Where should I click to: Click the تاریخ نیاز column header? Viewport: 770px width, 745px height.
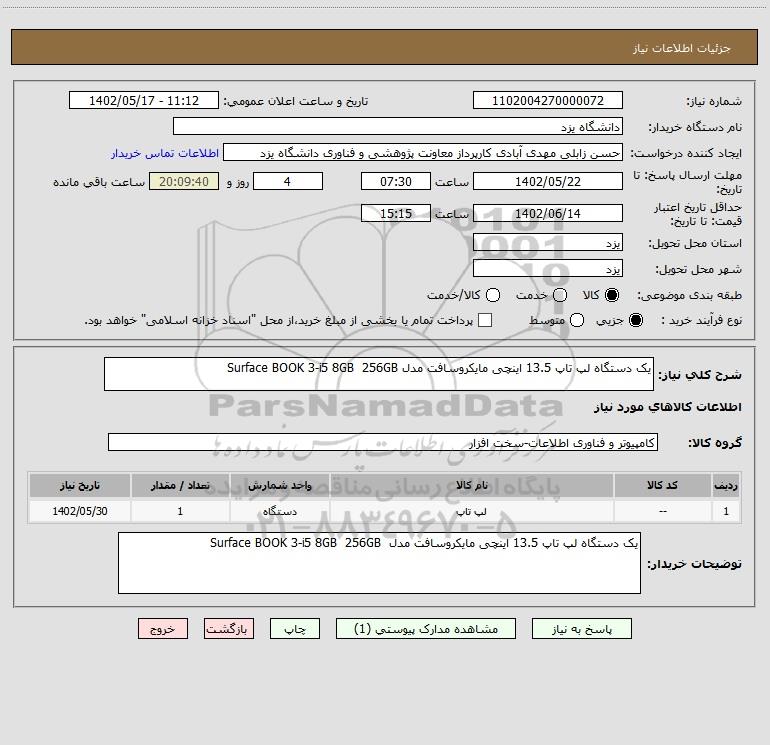coord(80,485)
